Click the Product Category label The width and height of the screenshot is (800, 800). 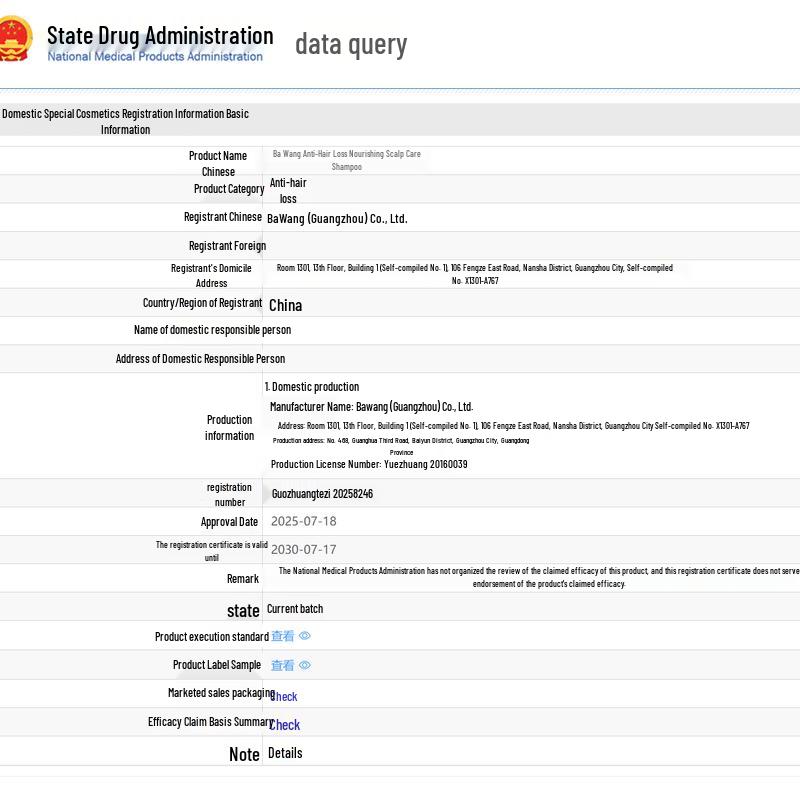tap(229, 189)
